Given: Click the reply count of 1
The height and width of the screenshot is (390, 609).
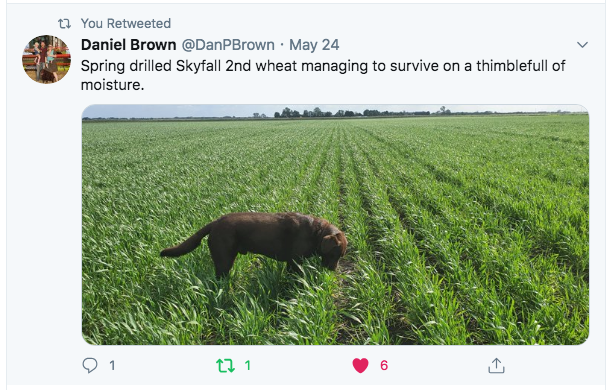Looking at the screenshot, I should (112, 366).
